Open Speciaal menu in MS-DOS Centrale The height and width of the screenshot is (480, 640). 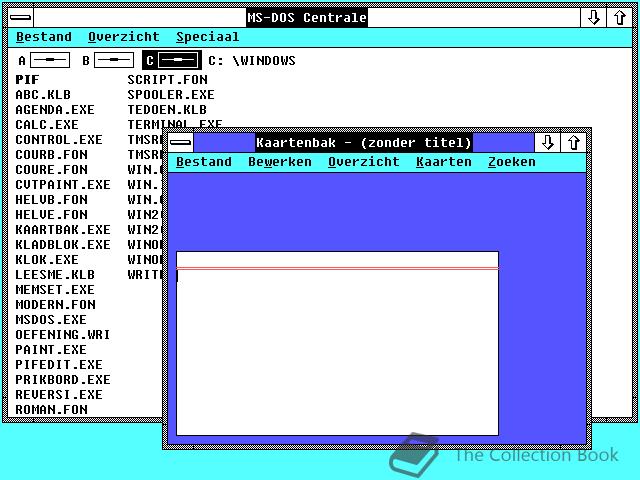pos(208,37)
